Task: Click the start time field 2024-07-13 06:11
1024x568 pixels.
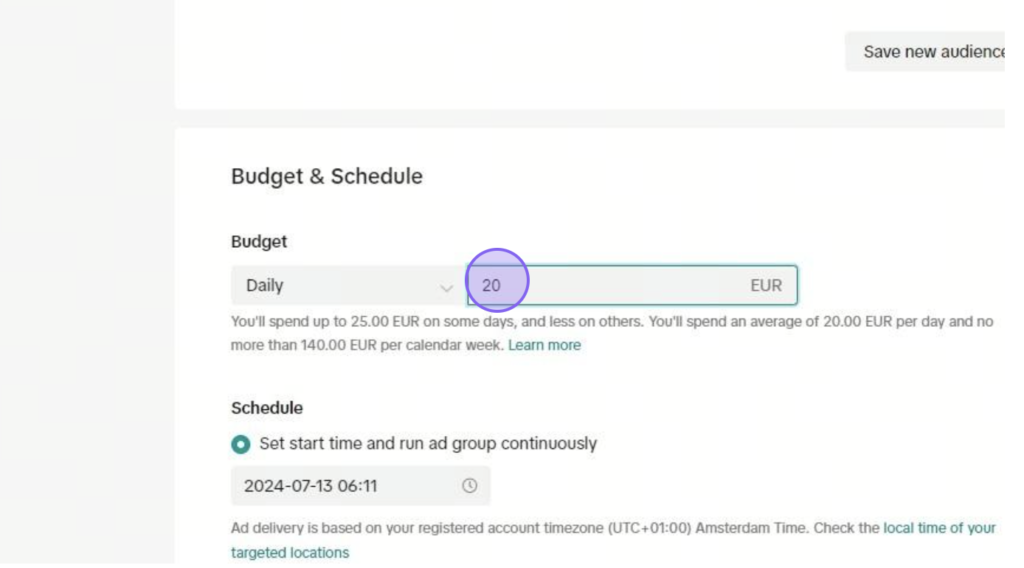Action: point(360,486)
